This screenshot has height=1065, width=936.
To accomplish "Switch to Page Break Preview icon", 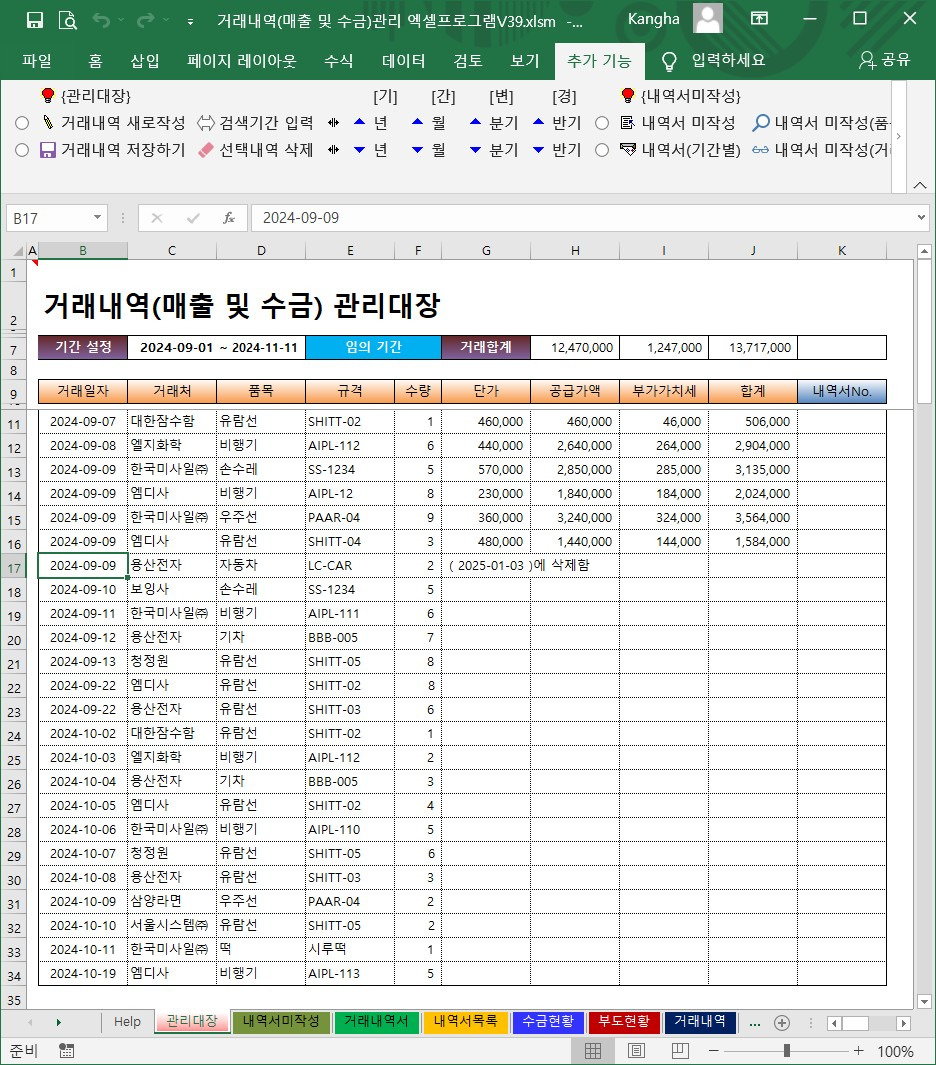I will (680, 1051).
